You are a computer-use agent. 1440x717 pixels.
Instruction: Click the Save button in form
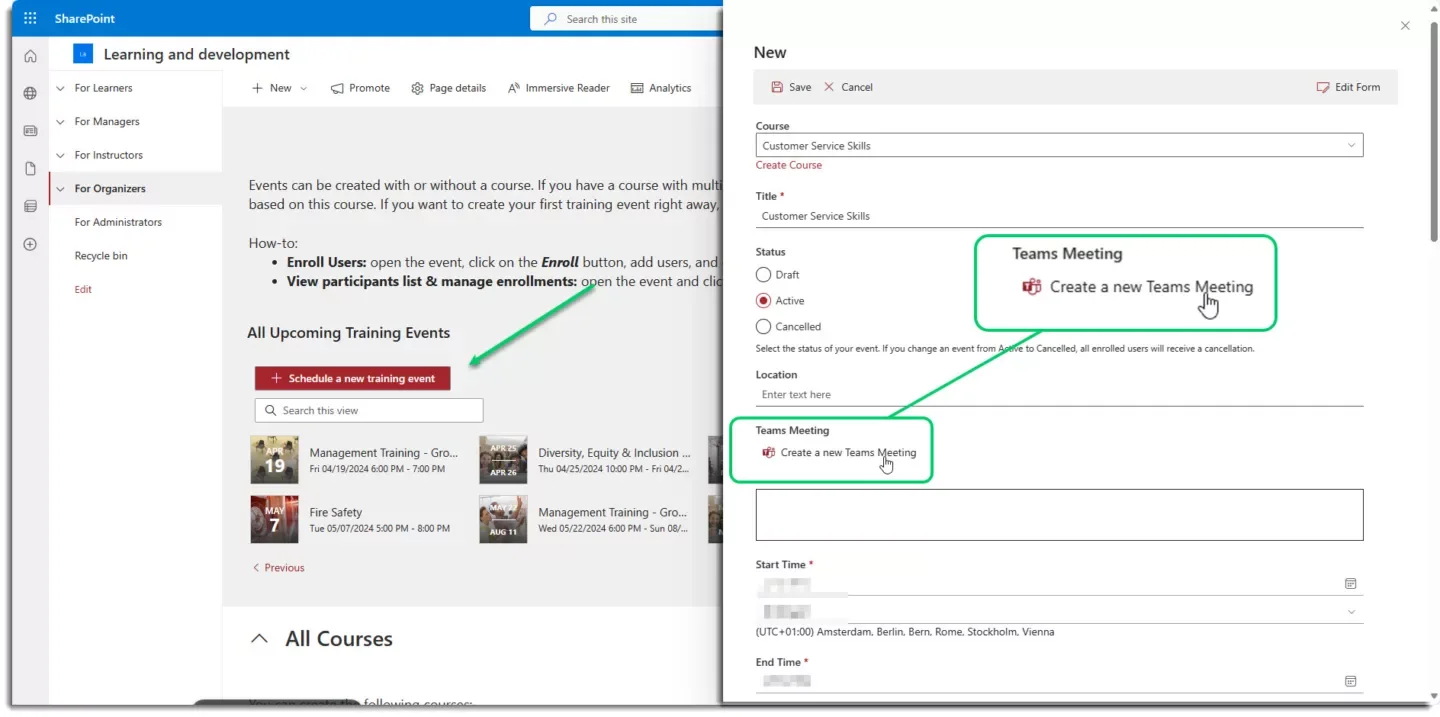point(790,87)
